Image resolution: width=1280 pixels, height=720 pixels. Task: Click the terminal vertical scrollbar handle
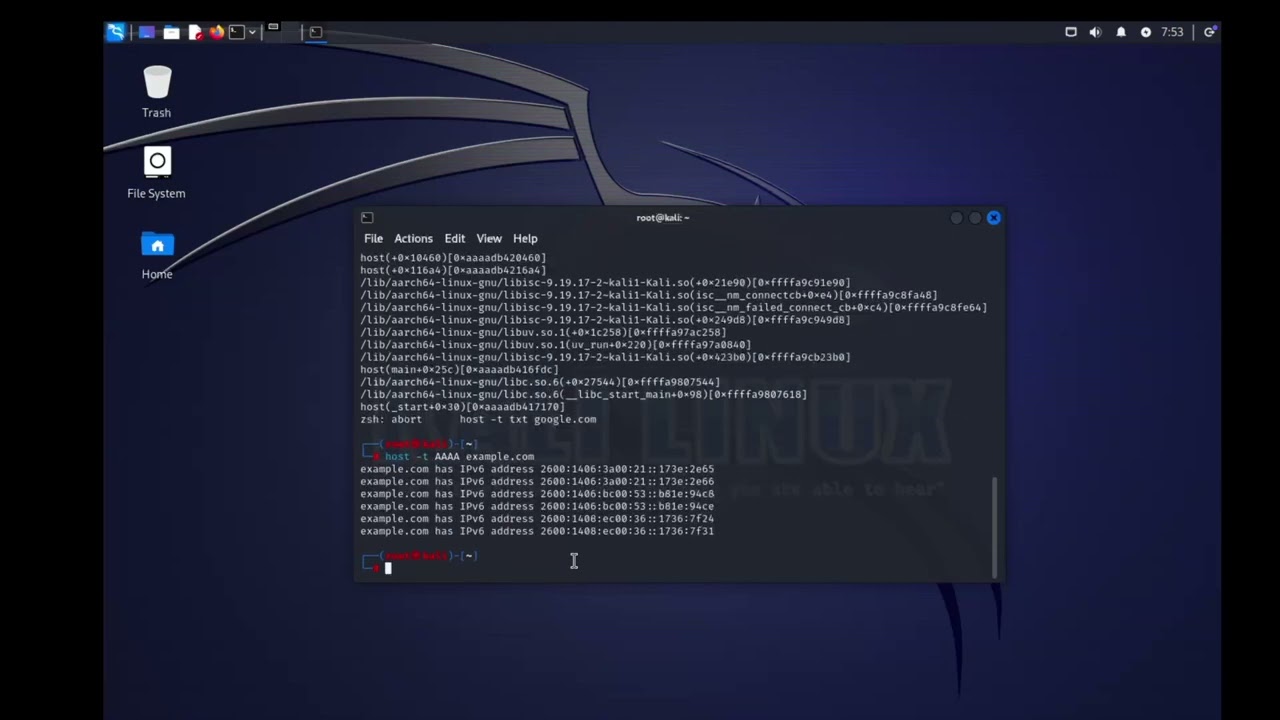995,526
